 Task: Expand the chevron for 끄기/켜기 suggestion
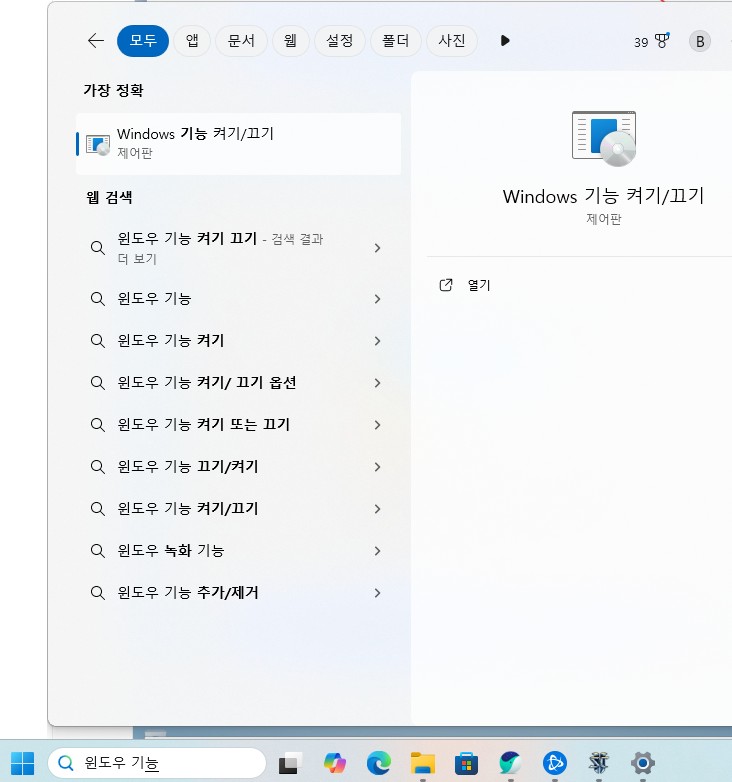point(377,467)
